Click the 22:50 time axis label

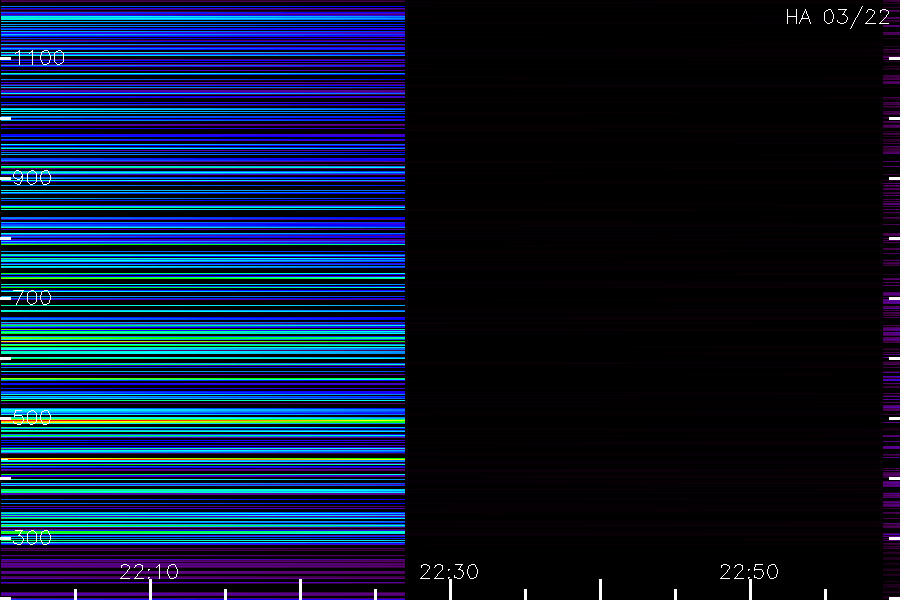(749, 572)
